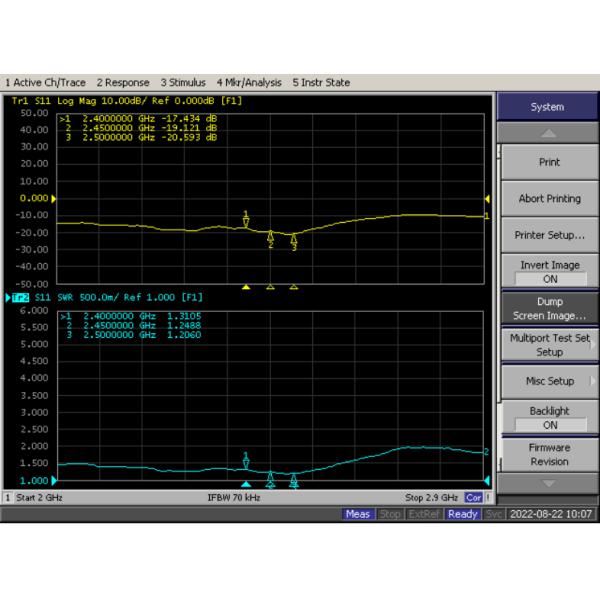This screenshot has height=600, width=600.
Task: Open the Printer Setup dialog
Action: coord(549,235)
